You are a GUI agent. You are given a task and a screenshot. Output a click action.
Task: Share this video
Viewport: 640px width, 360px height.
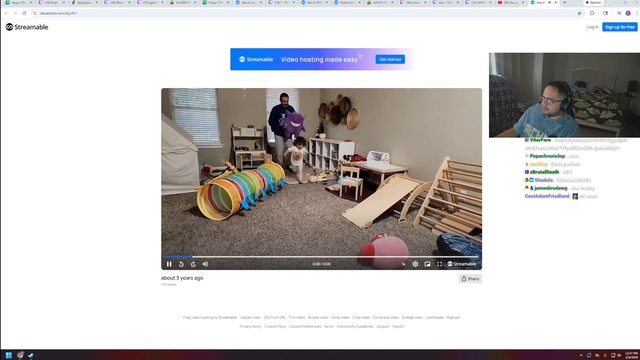(470, 279)
